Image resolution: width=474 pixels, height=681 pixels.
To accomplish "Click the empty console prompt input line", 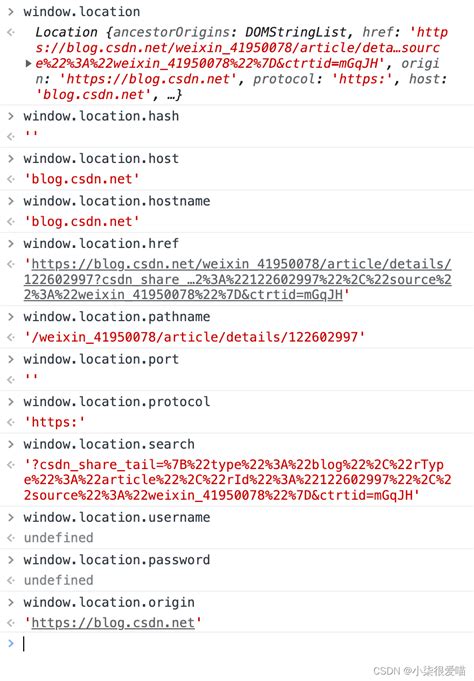I will 243,644.
